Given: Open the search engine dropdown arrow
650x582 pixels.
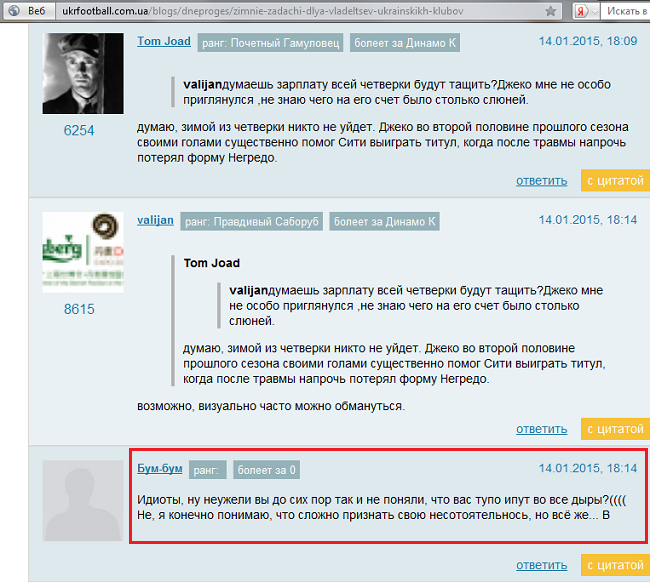Looking at the screenshot, I should [594, 12].
